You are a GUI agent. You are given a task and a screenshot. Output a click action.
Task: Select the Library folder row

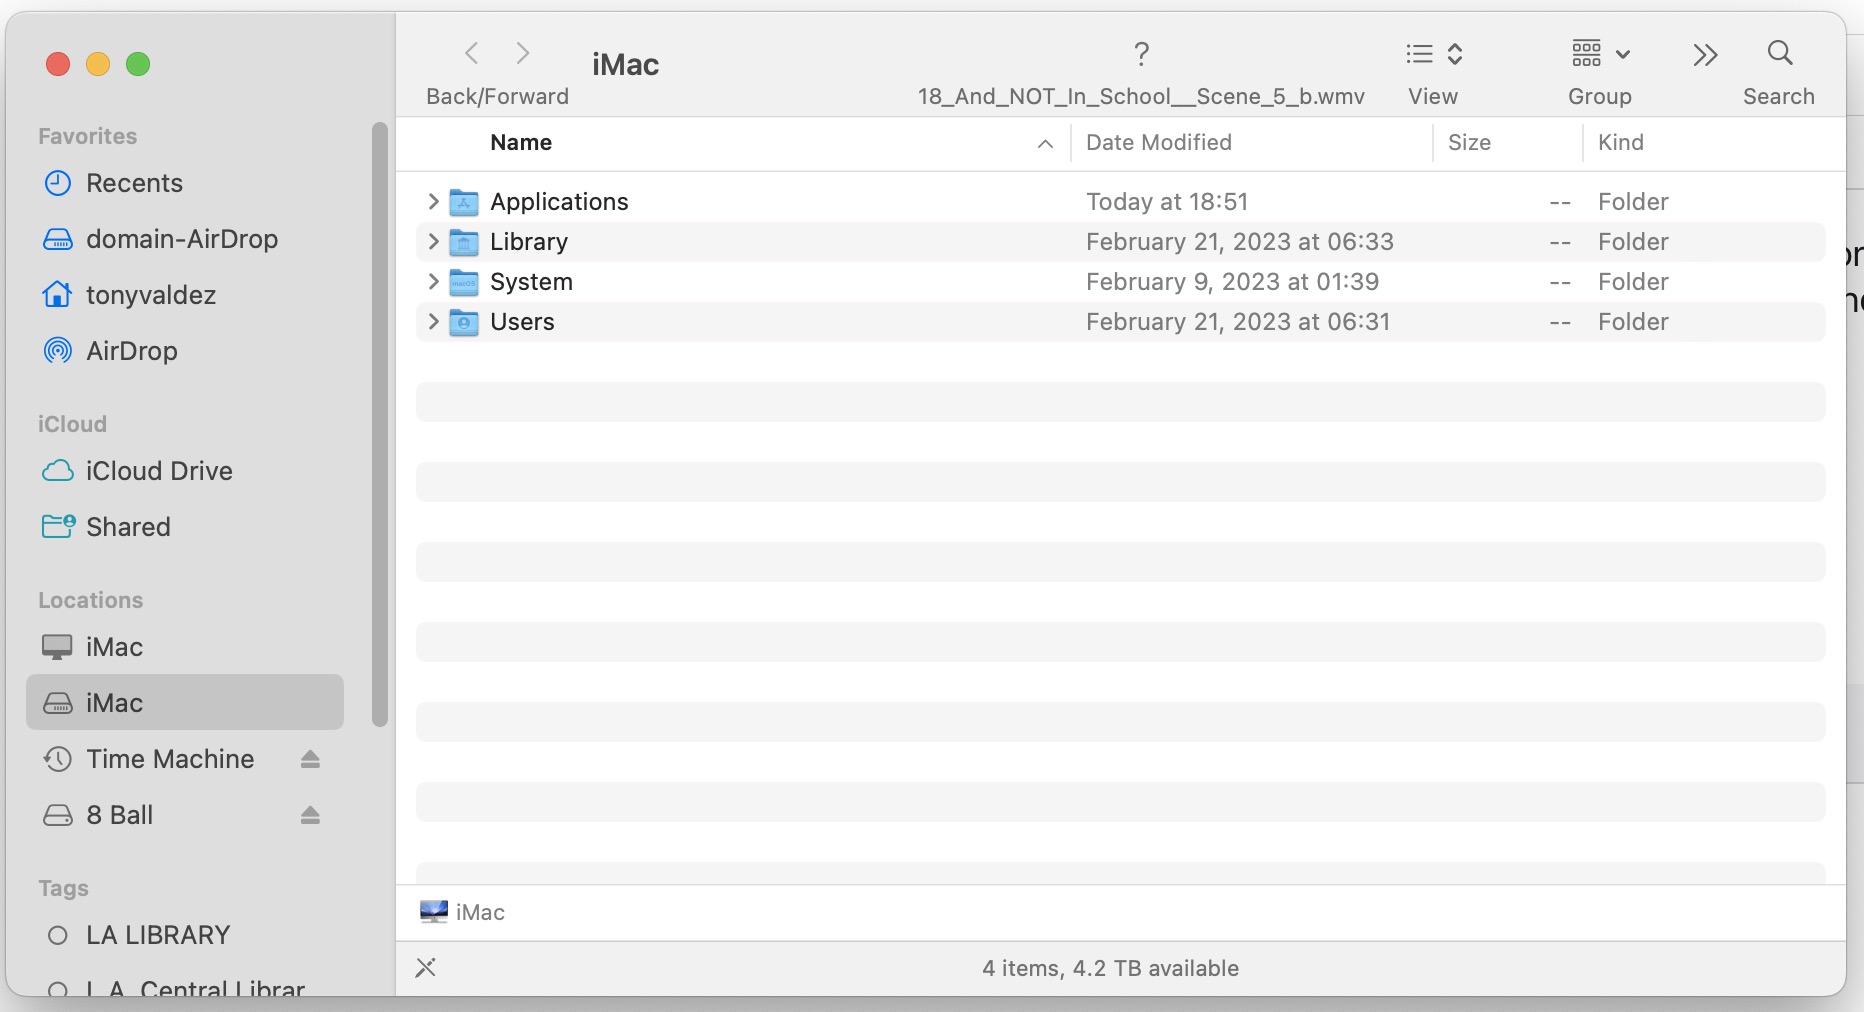pyautogui.click(x=1120, y=241)
